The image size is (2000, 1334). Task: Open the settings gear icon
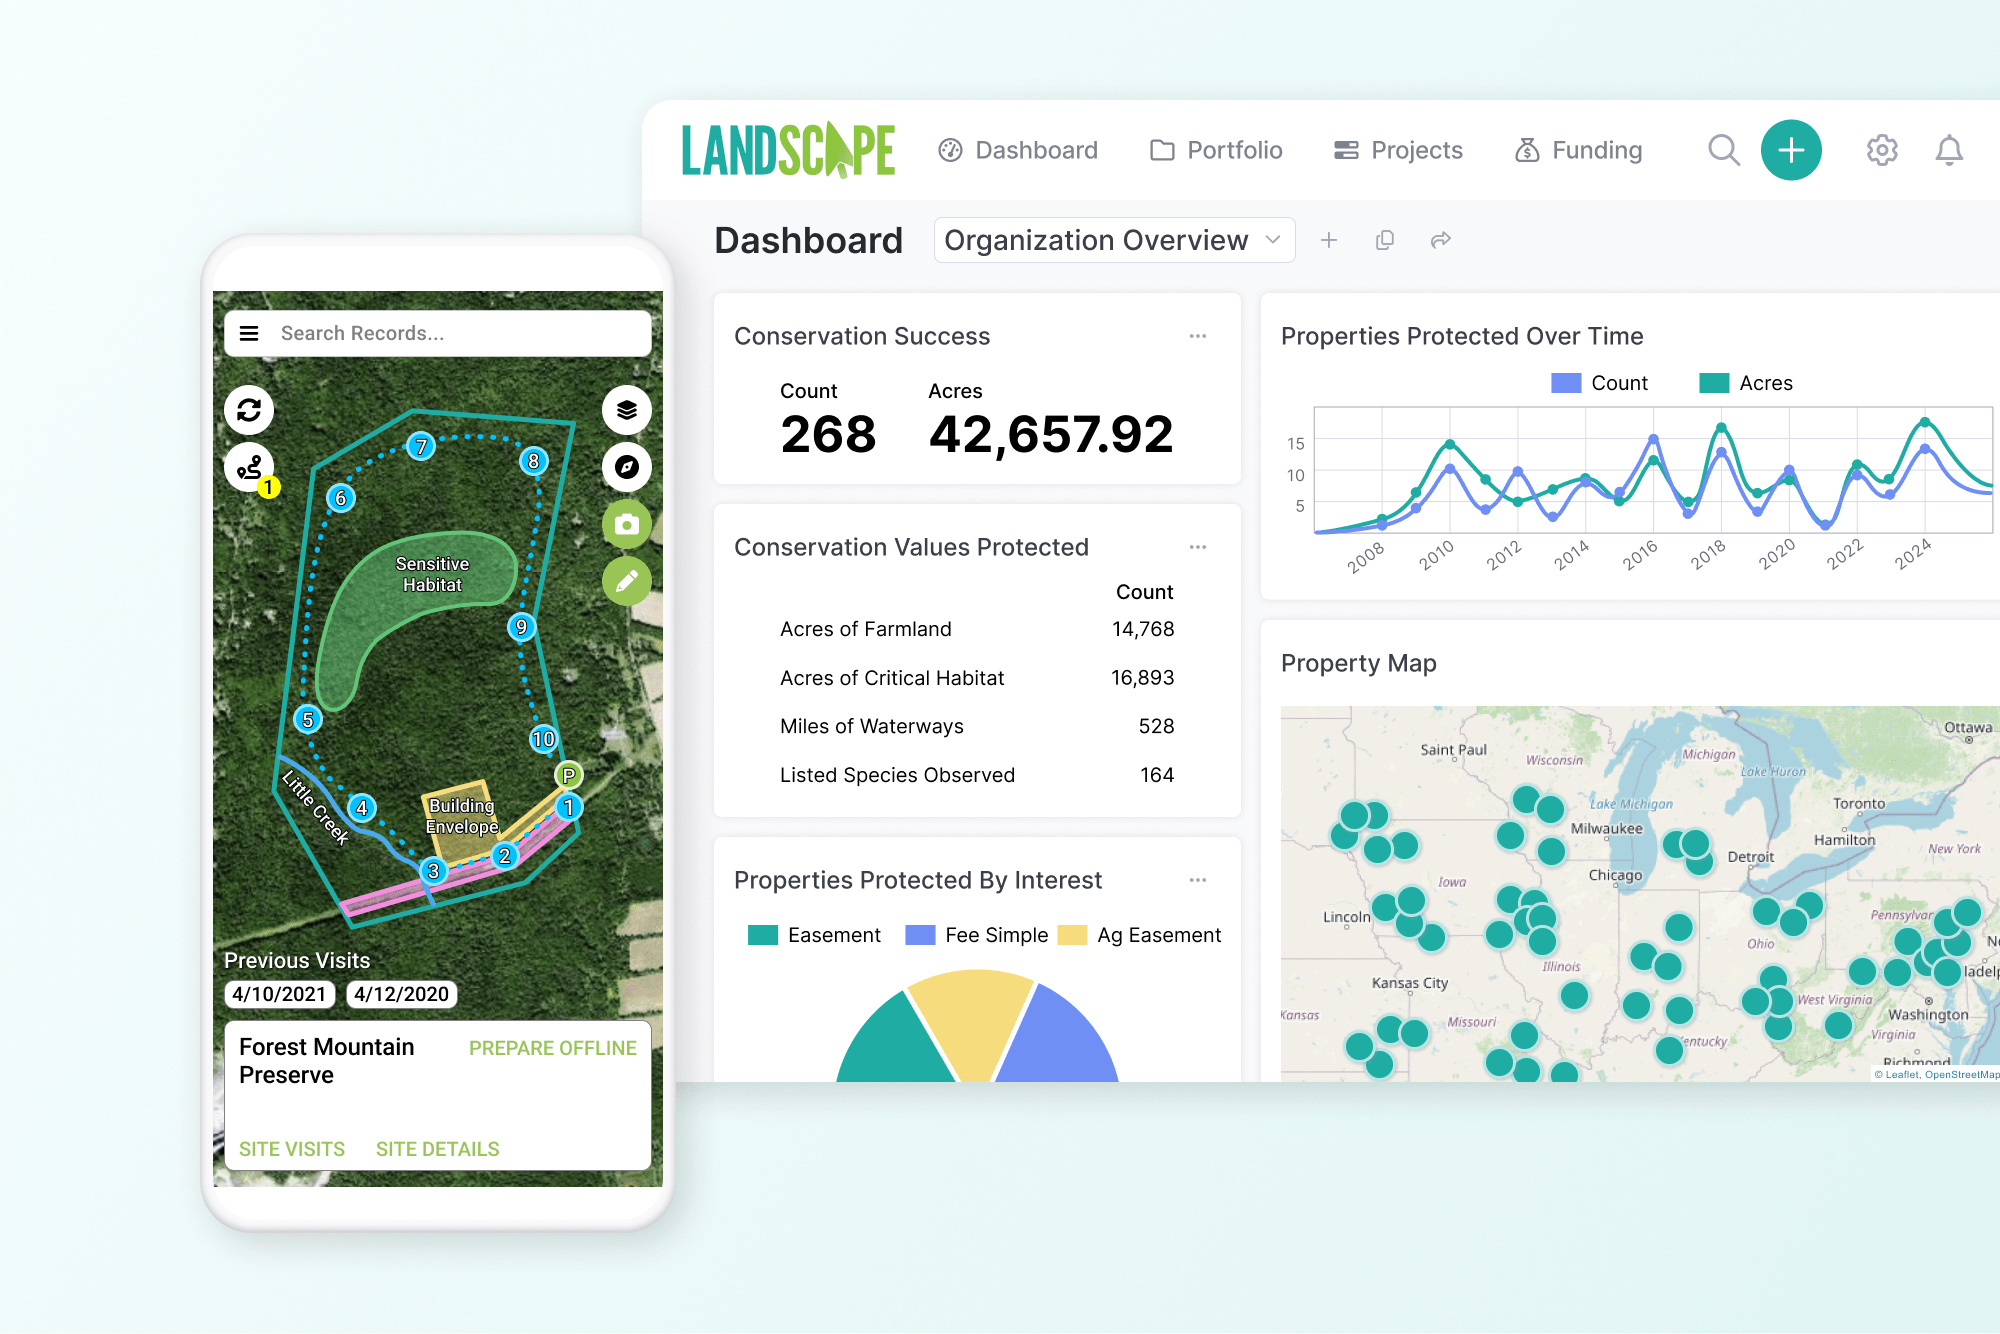pos(1881,149)
